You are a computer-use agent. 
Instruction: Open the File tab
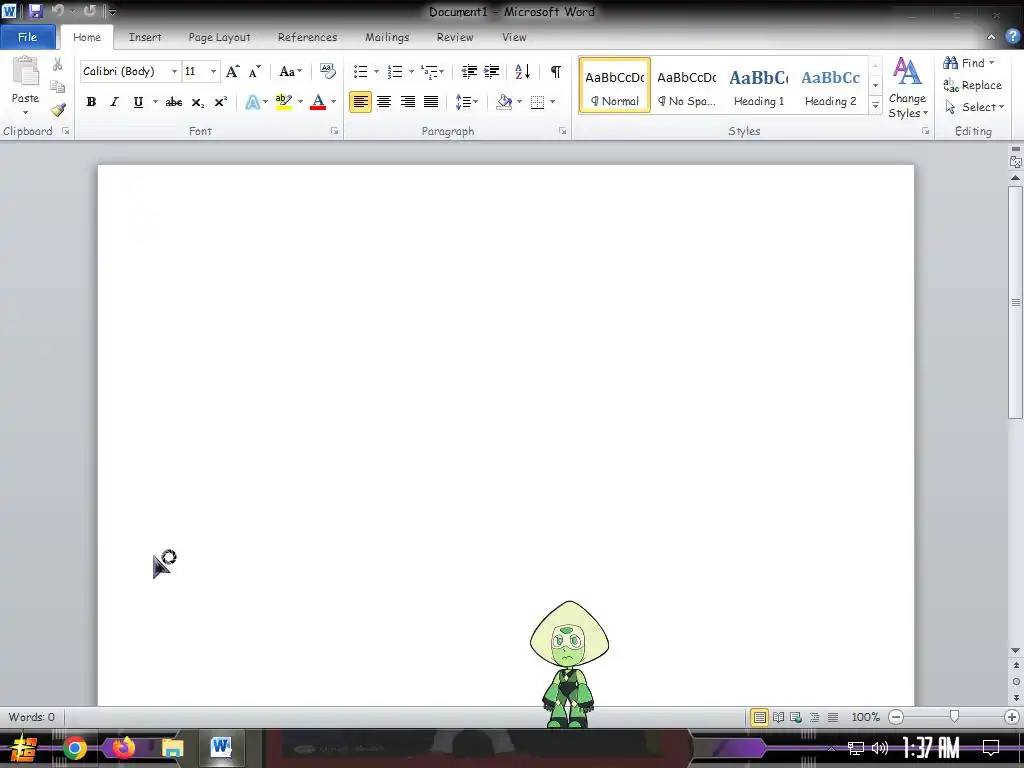point(27,37)
